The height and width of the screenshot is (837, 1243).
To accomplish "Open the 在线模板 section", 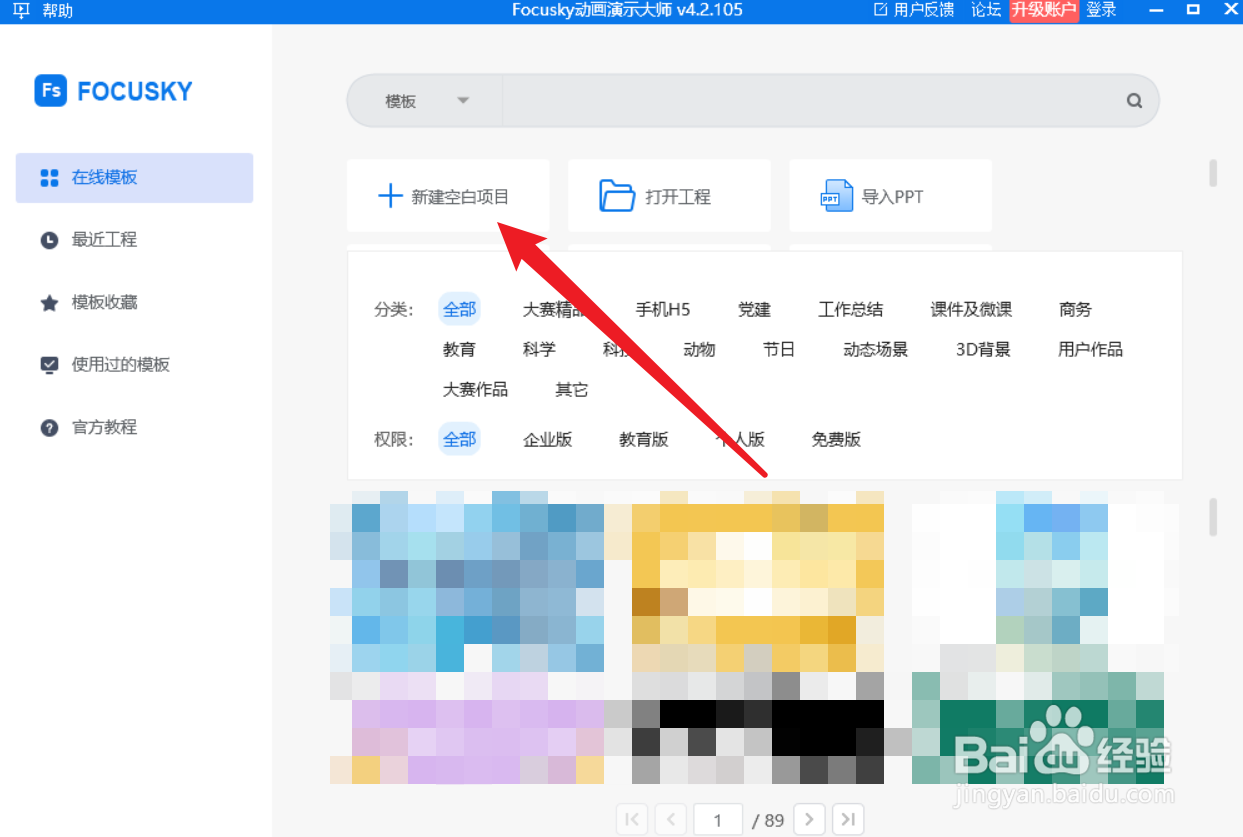I will [134, 178].
